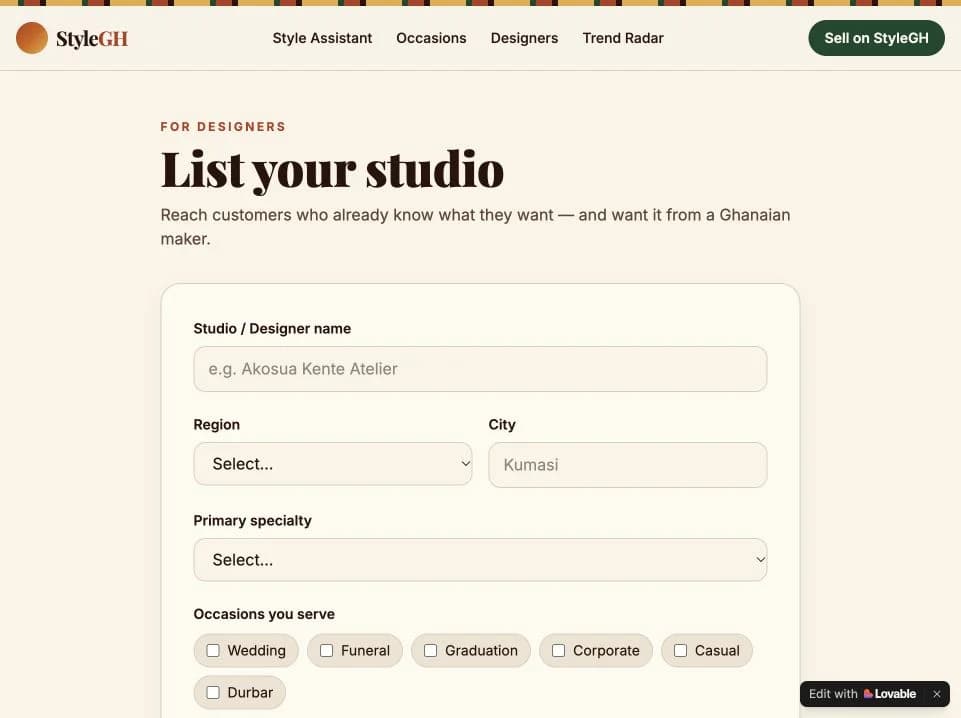Toggle the Casual occasion checkbox
The width and height of the screenshot is (961, 718).
click(680, 650)
